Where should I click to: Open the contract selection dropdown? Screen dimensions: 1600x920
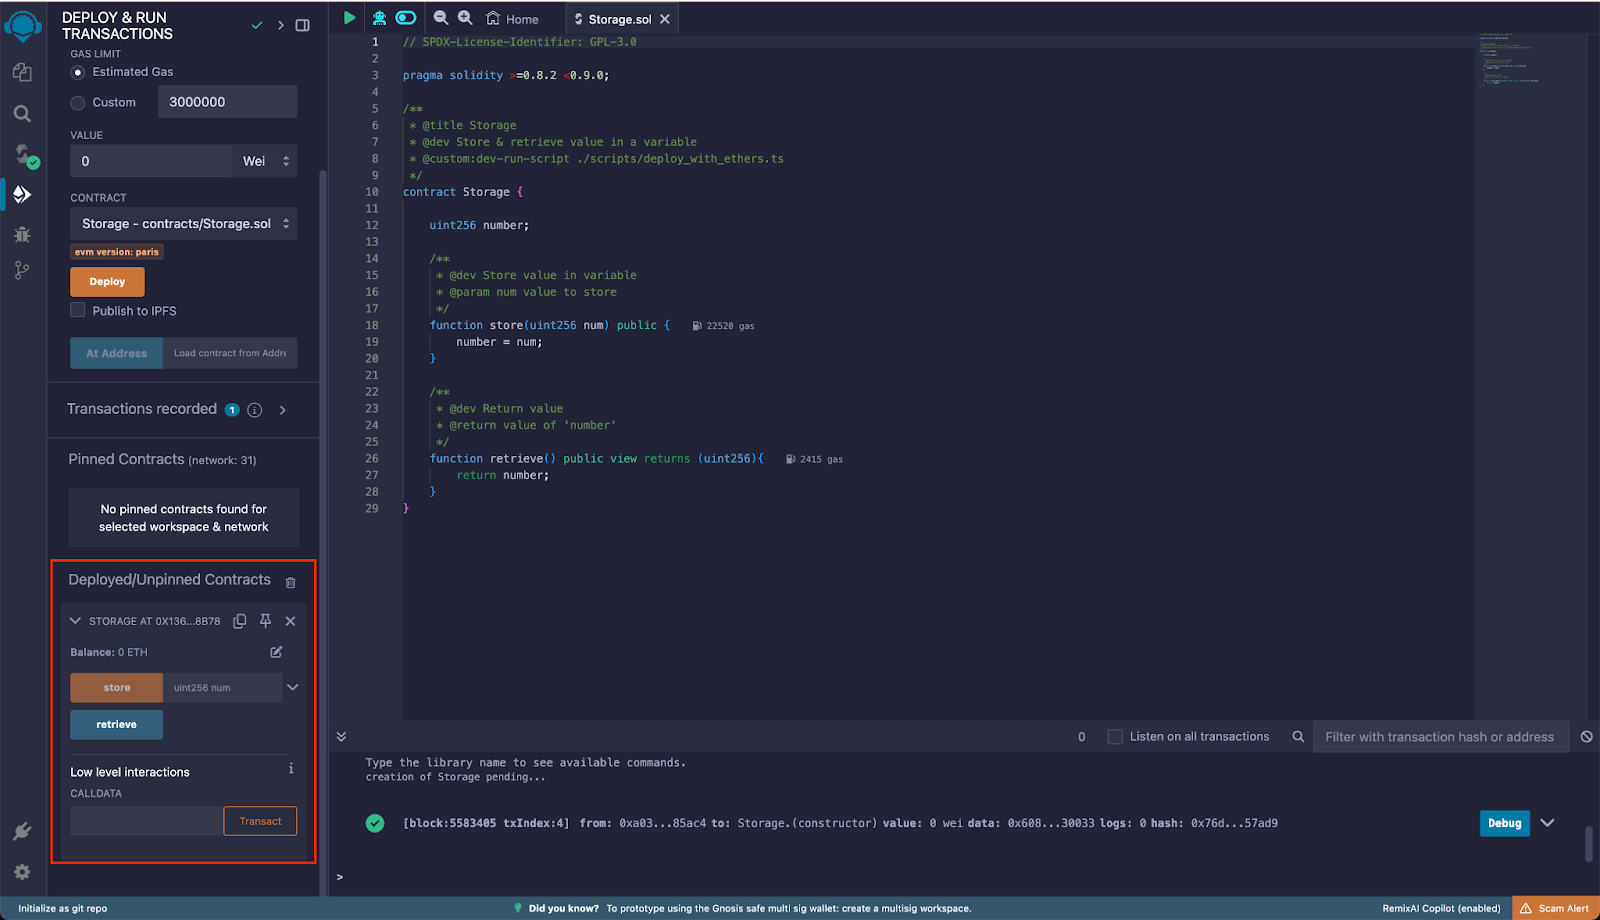coord(184,224)
